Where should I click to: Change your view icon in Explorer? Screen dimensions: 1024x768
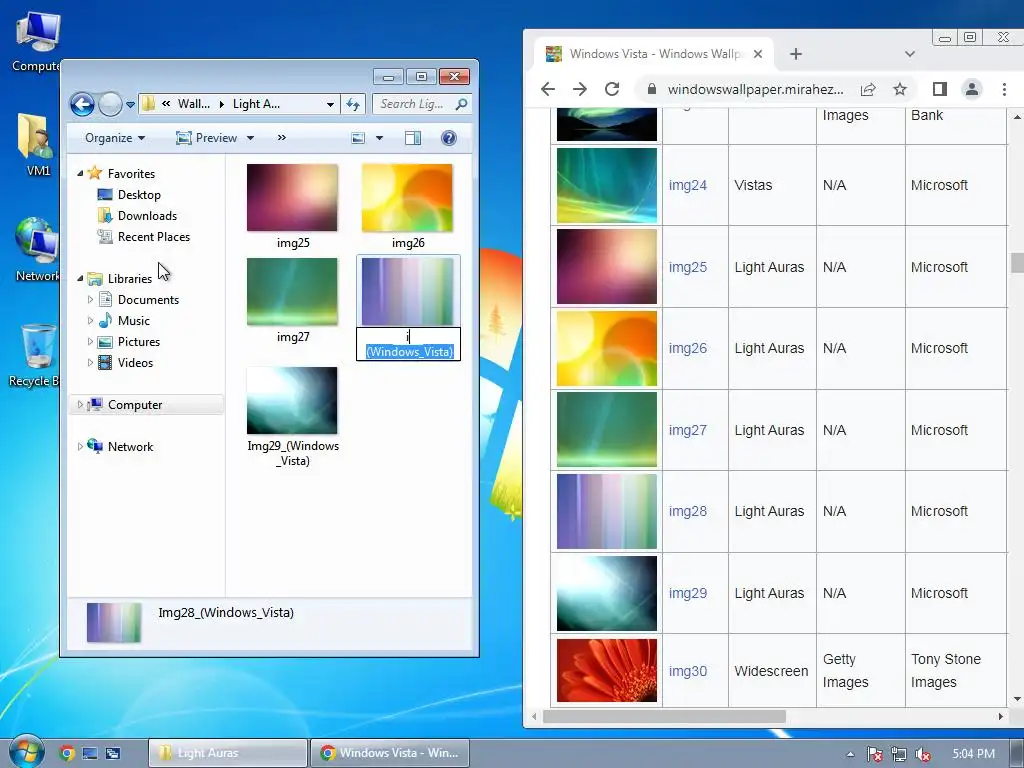[x=358, y=138]
